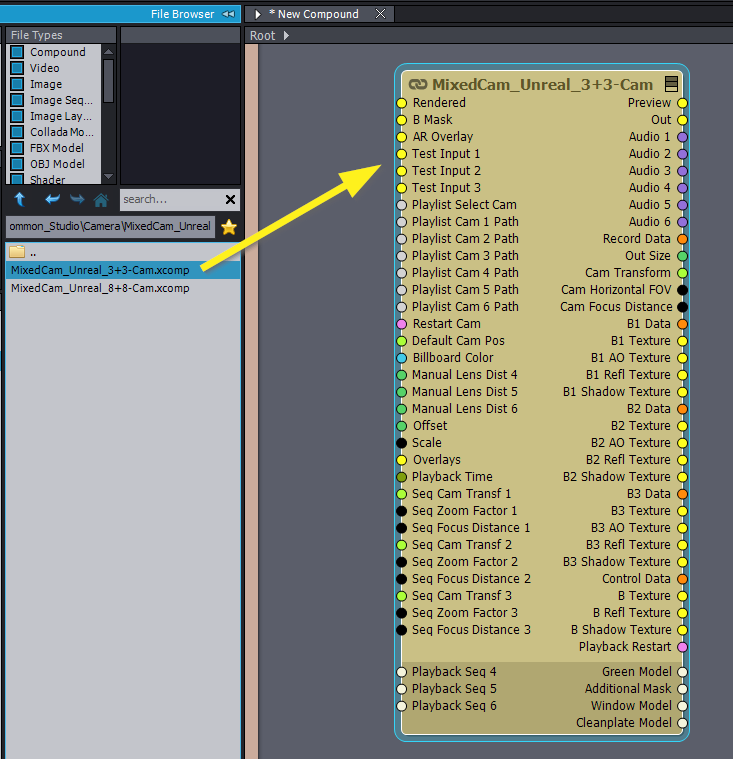733x759 pixels.
Task: Click the Out Size output pin
Action: (x=682, y=256)
